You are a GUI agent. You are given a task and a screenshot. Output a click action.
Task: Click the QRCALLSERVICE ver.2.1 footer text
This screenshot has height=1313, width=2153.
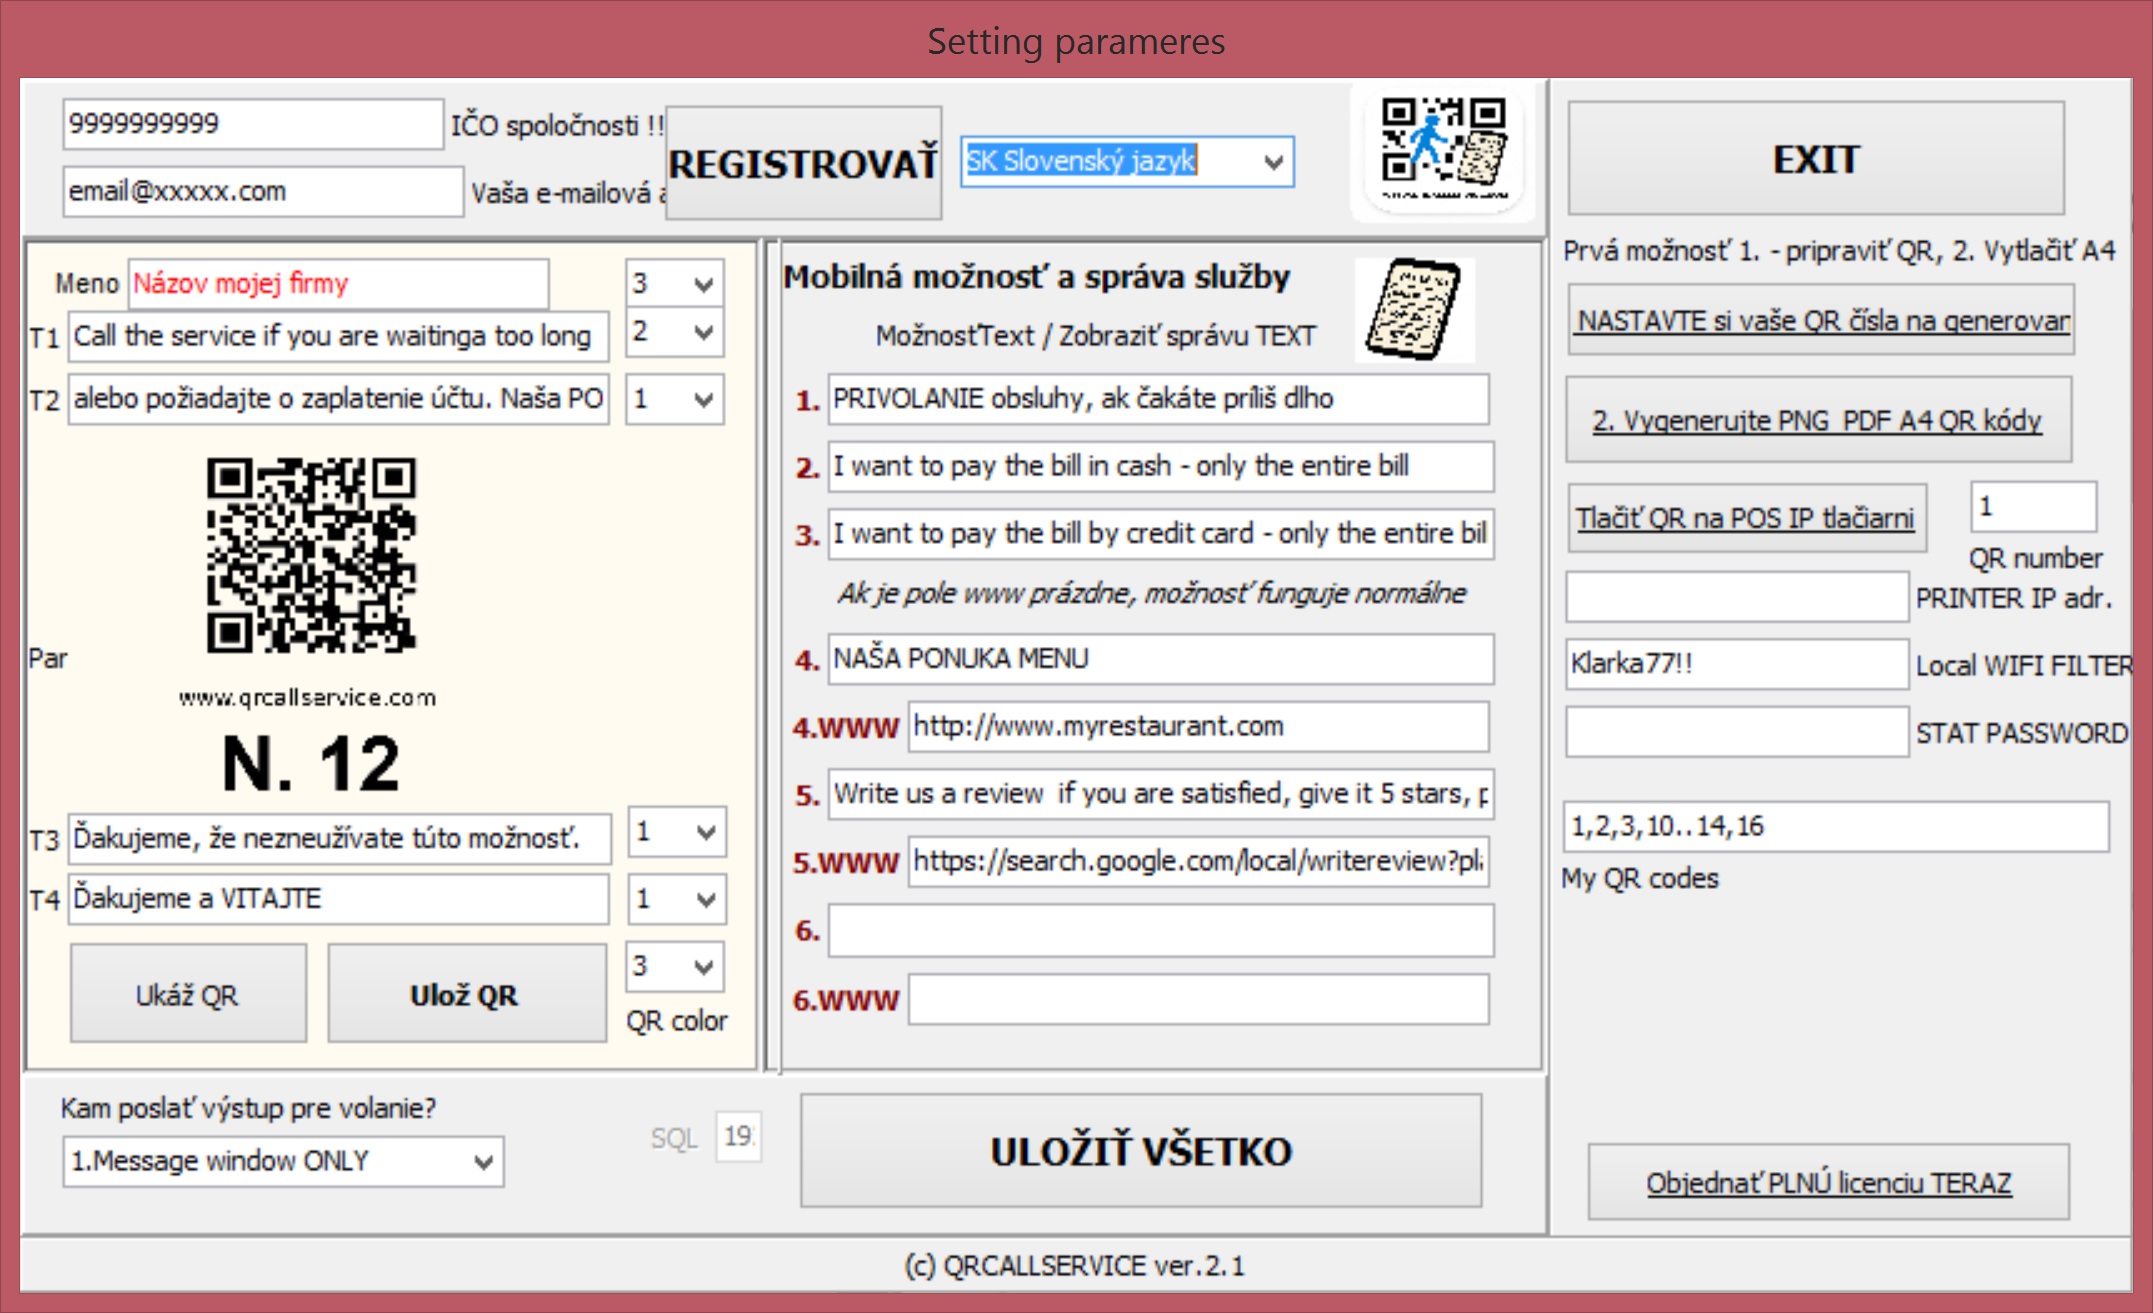pyautogui.click(x=1075, y=1266)
